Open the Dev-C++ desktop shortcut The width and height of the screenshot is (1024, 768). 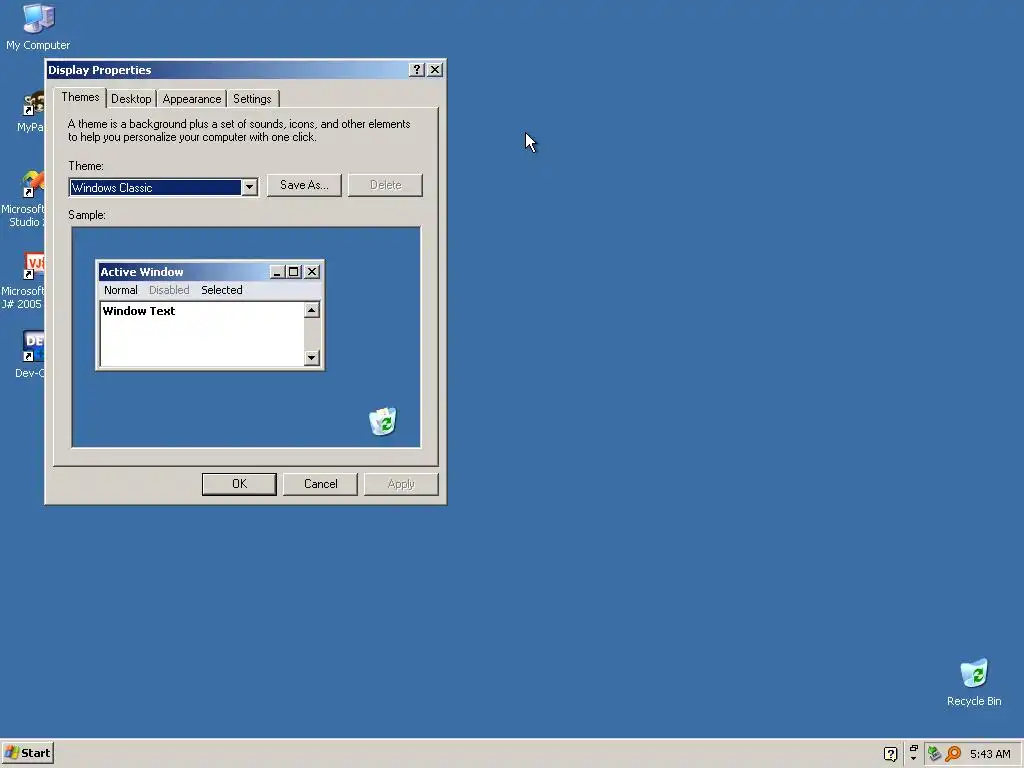[31, 355]
